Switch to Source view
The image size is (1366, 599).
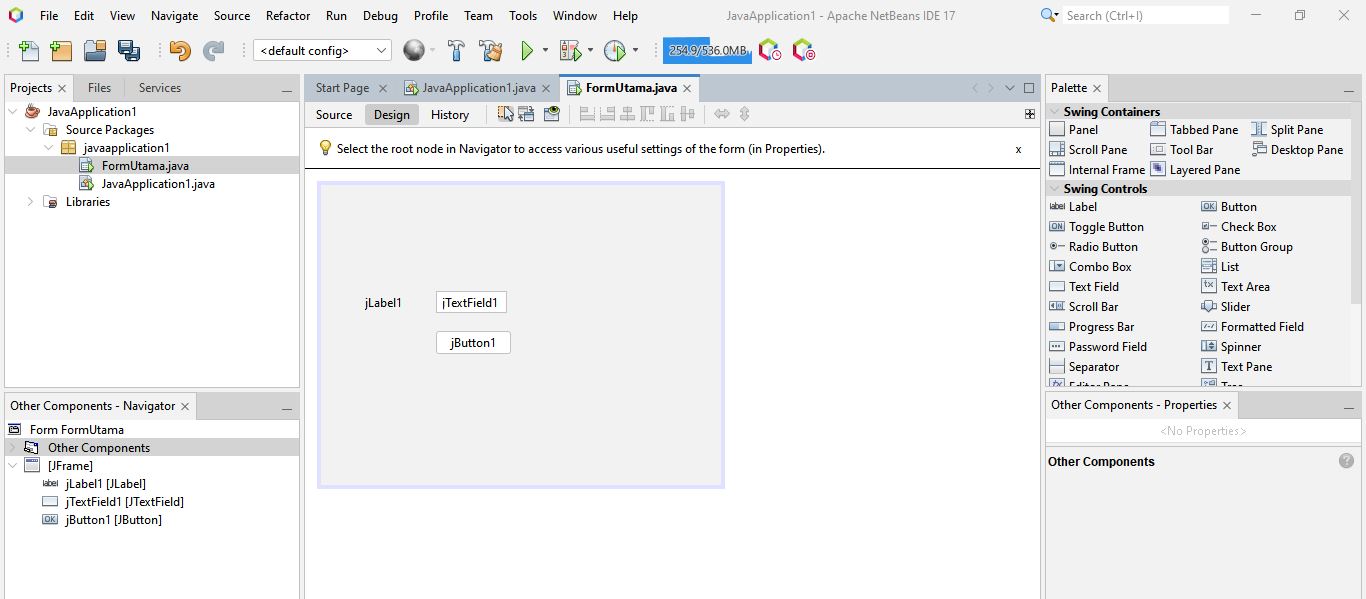click(334, 115)
